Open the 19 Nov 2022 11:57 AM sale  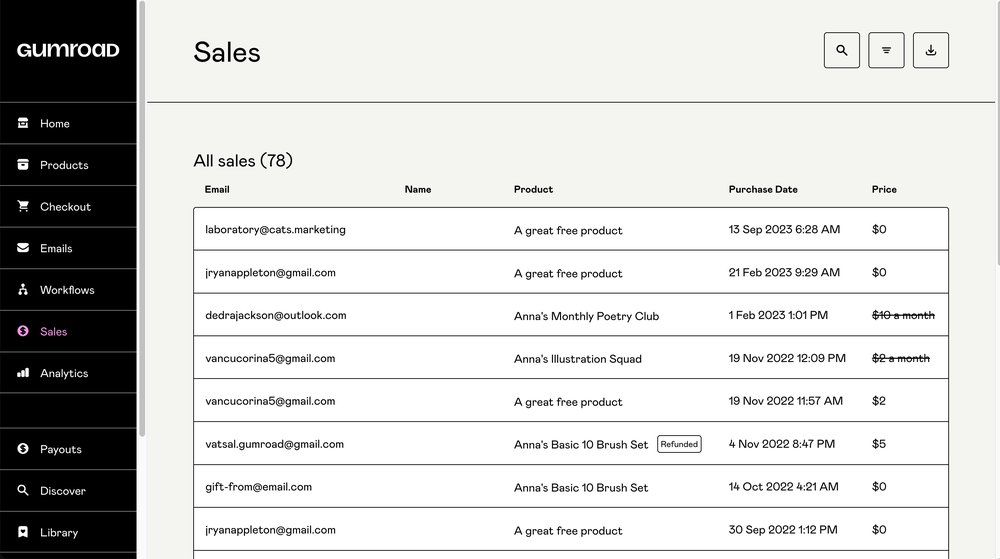tap(571, 401)
